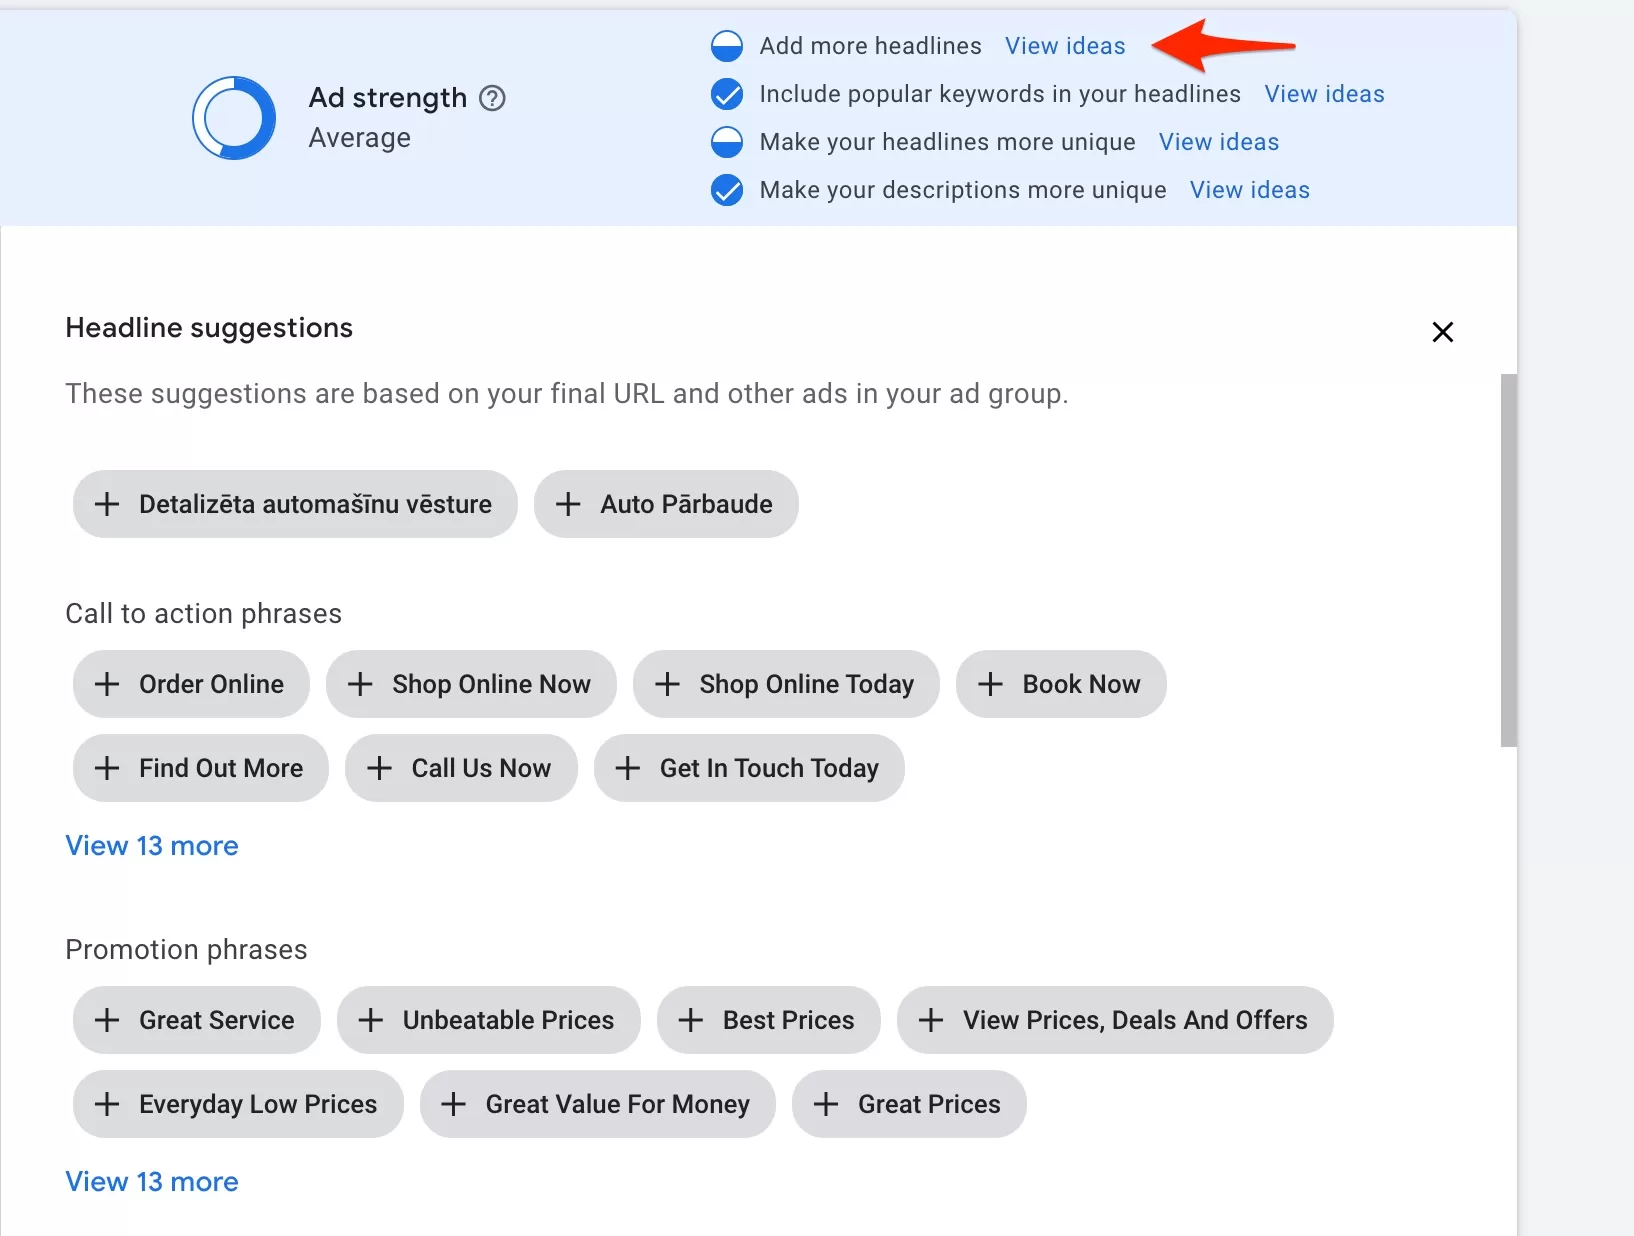Add the Find Out More phrase
The width and height of the screenshot is (1634, 1236).
[x=201, y=768]
